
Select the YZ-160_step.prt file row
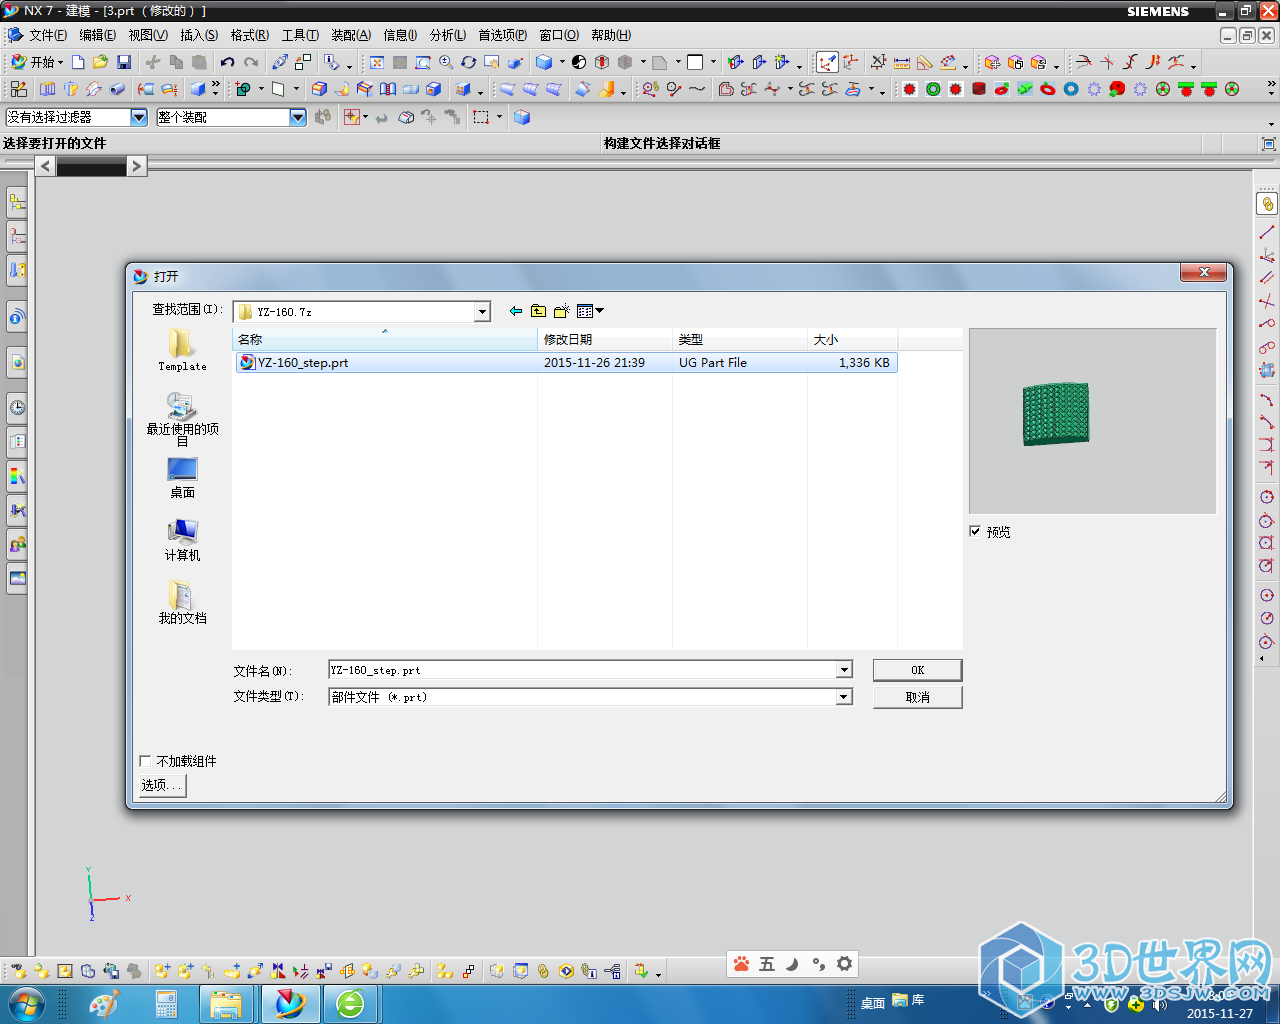point(566,362)
